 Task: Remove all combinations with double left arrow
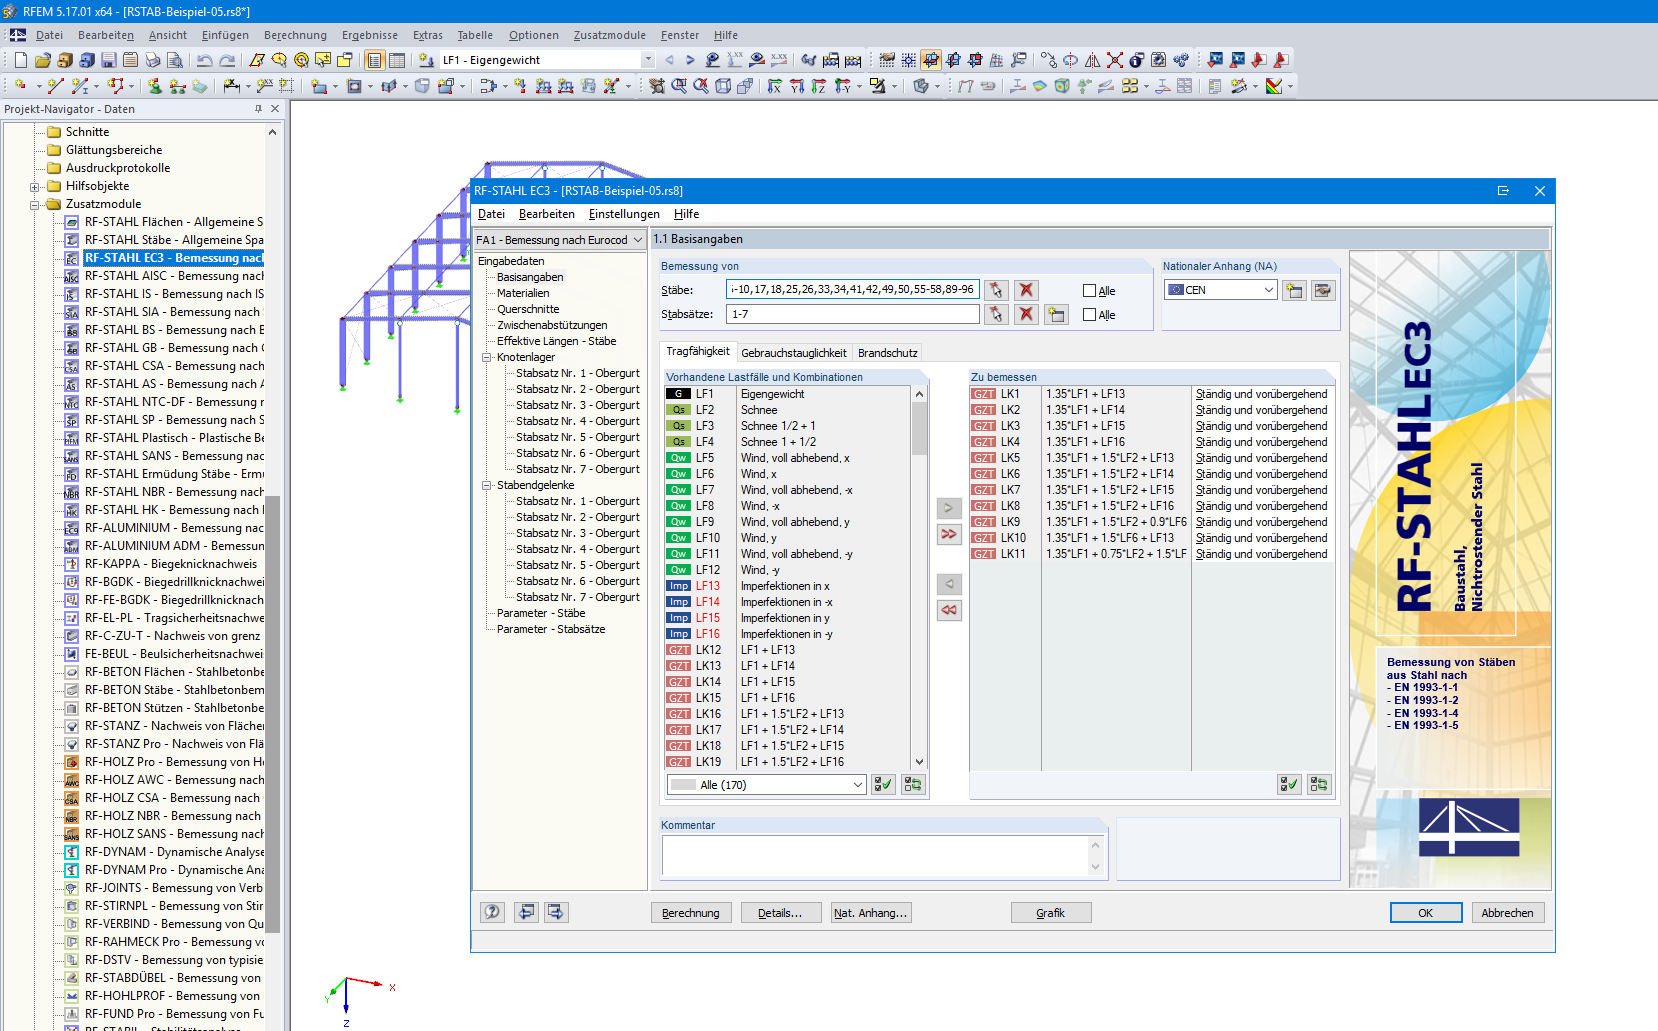tap(949, 610)
